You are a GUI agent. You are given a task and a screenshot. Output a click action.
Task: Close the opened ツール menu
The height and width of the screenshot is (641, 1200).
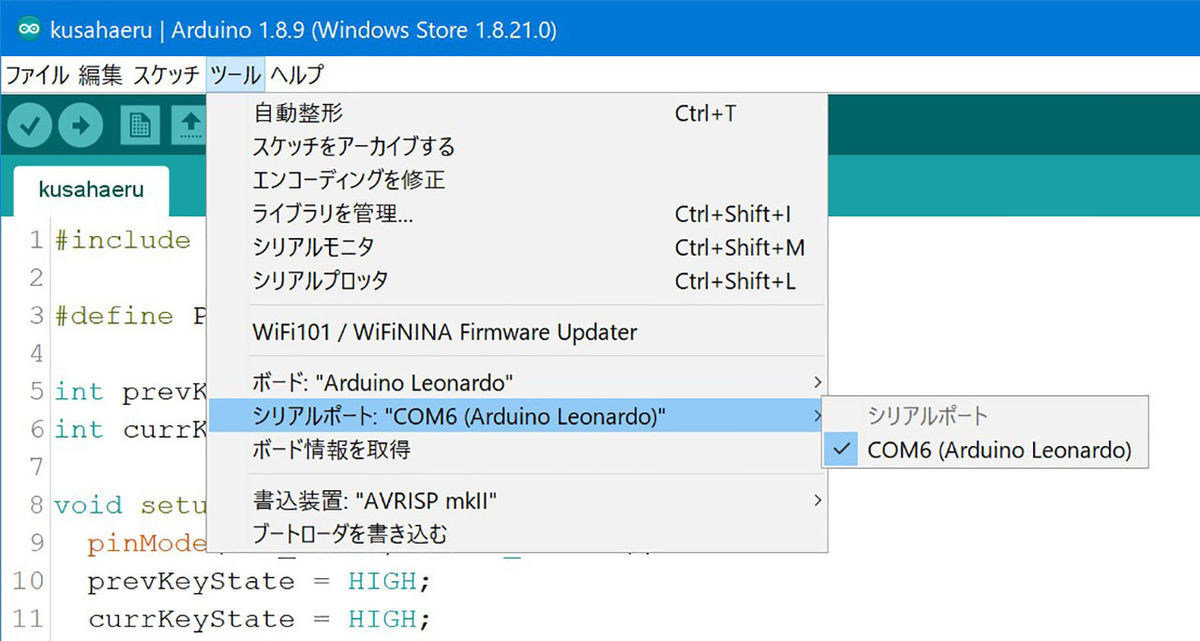(x=236, y=75)
